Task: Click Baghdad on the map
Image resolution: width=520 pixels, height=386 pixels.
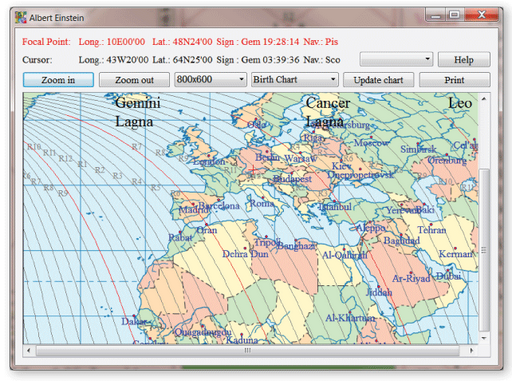Action: pos(402,240)
